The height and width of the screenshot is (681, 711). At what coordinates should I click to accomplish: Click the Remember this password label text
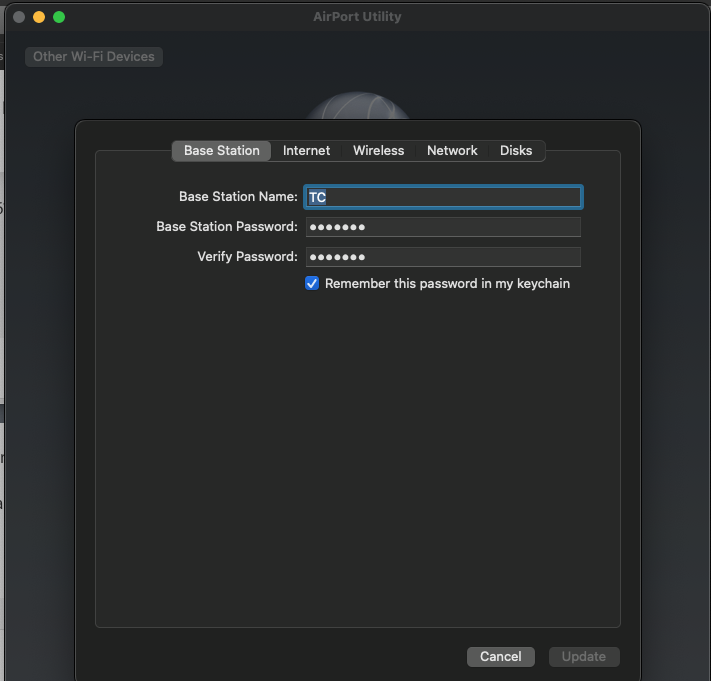pos(447,284)
